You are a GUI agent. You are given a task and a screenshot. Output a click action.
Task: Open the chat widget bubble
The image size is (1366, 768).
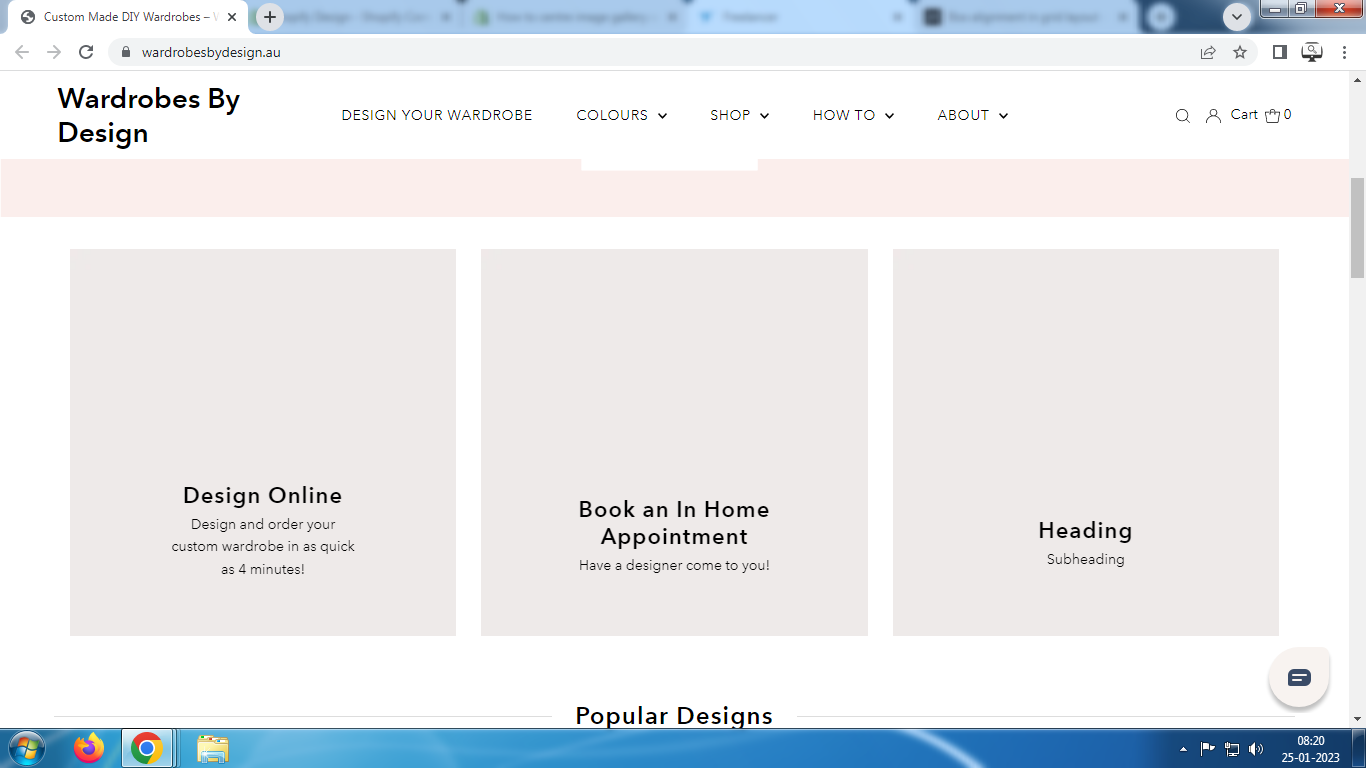point(1299,678)
